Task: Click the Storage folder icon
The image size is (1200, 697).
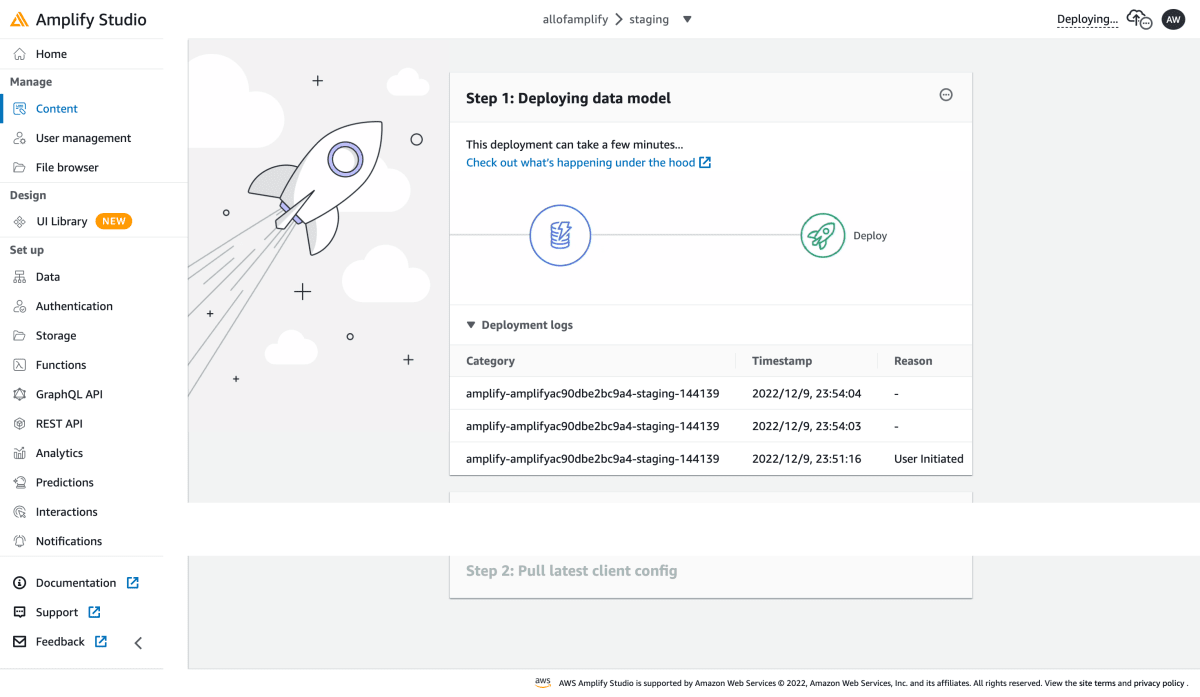Action: pyautogui.click(x=19, y=336)
